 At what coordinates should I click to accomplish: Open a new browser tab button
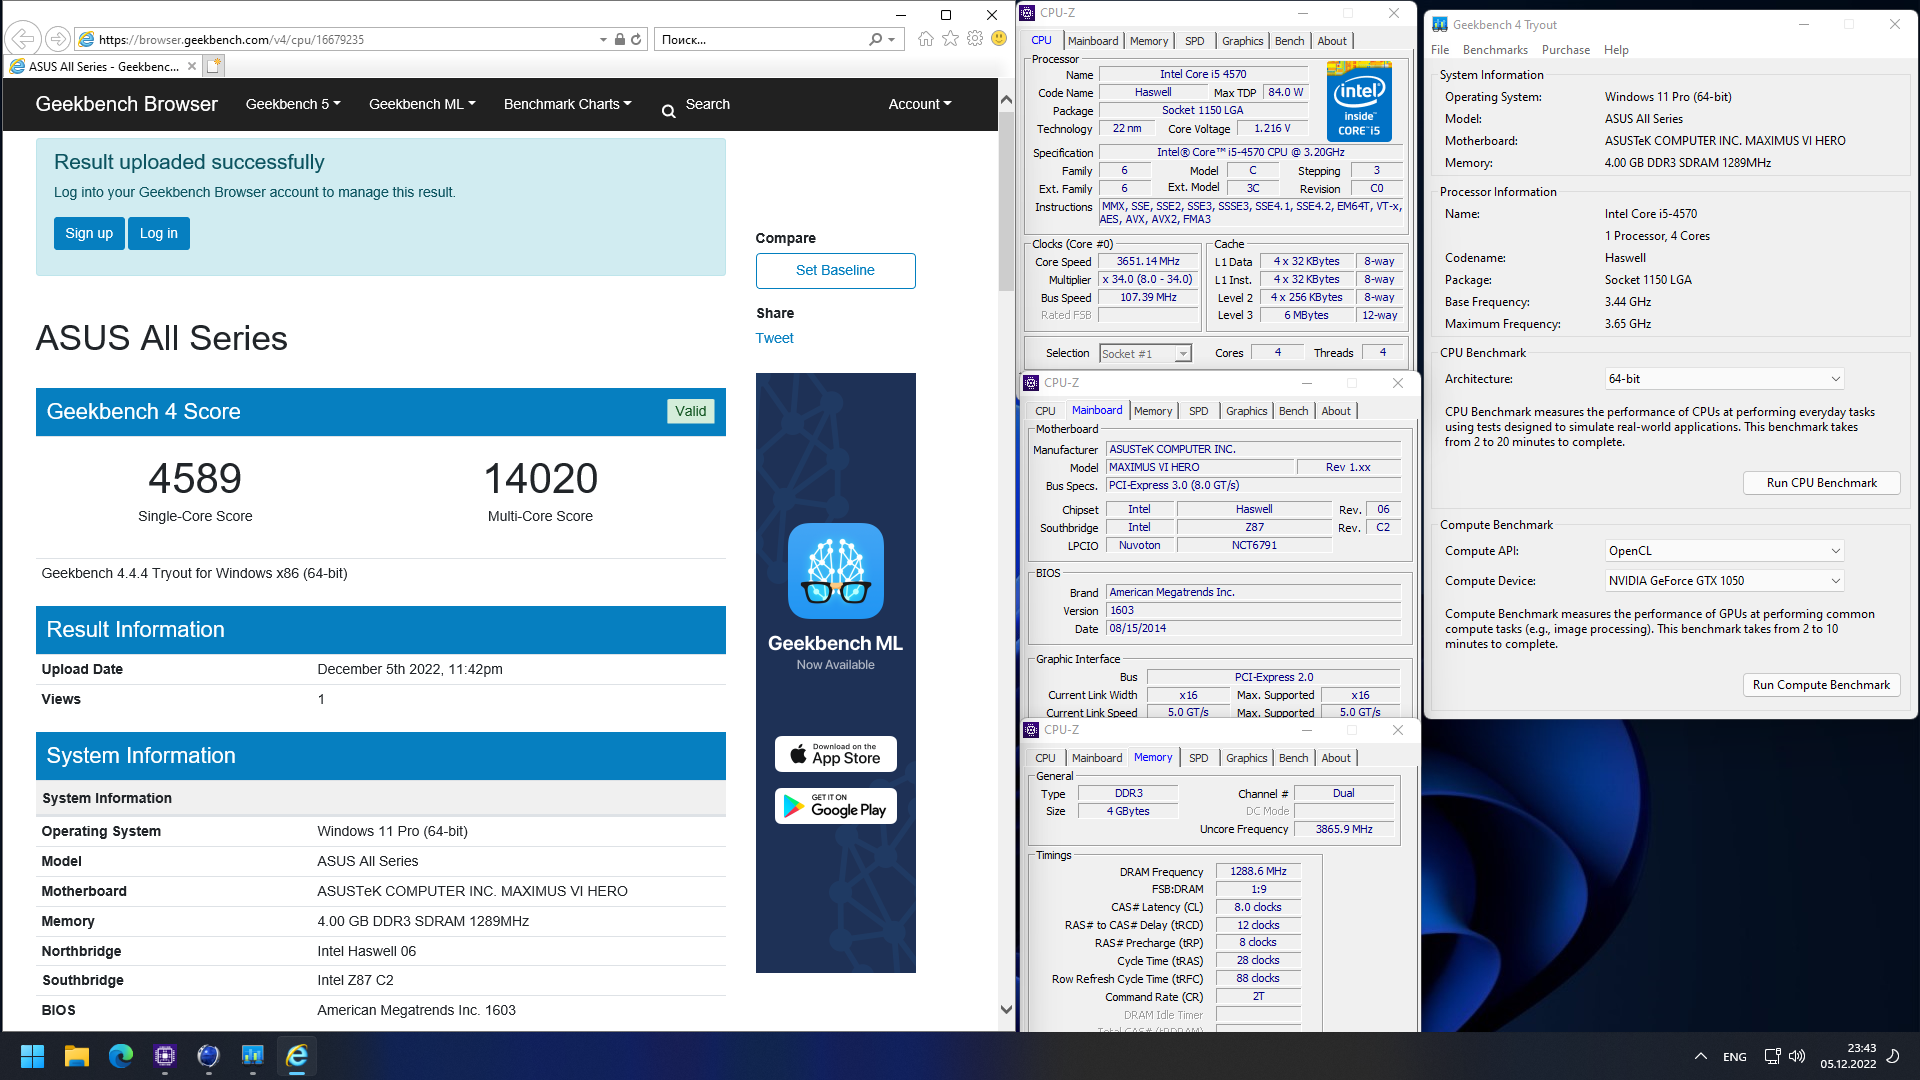click(x=214, y=66)
